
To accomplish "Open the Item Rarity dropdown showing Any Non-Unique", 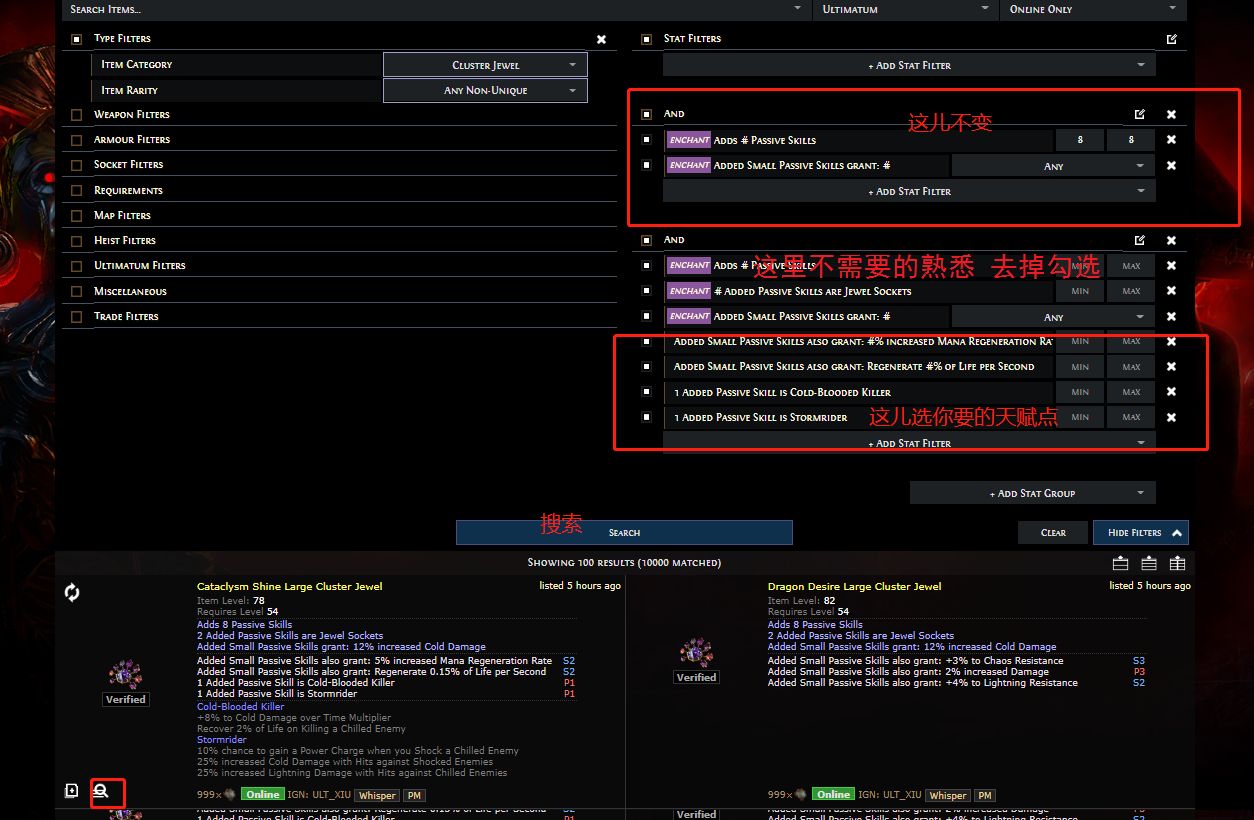I will (x=485, y=90).
